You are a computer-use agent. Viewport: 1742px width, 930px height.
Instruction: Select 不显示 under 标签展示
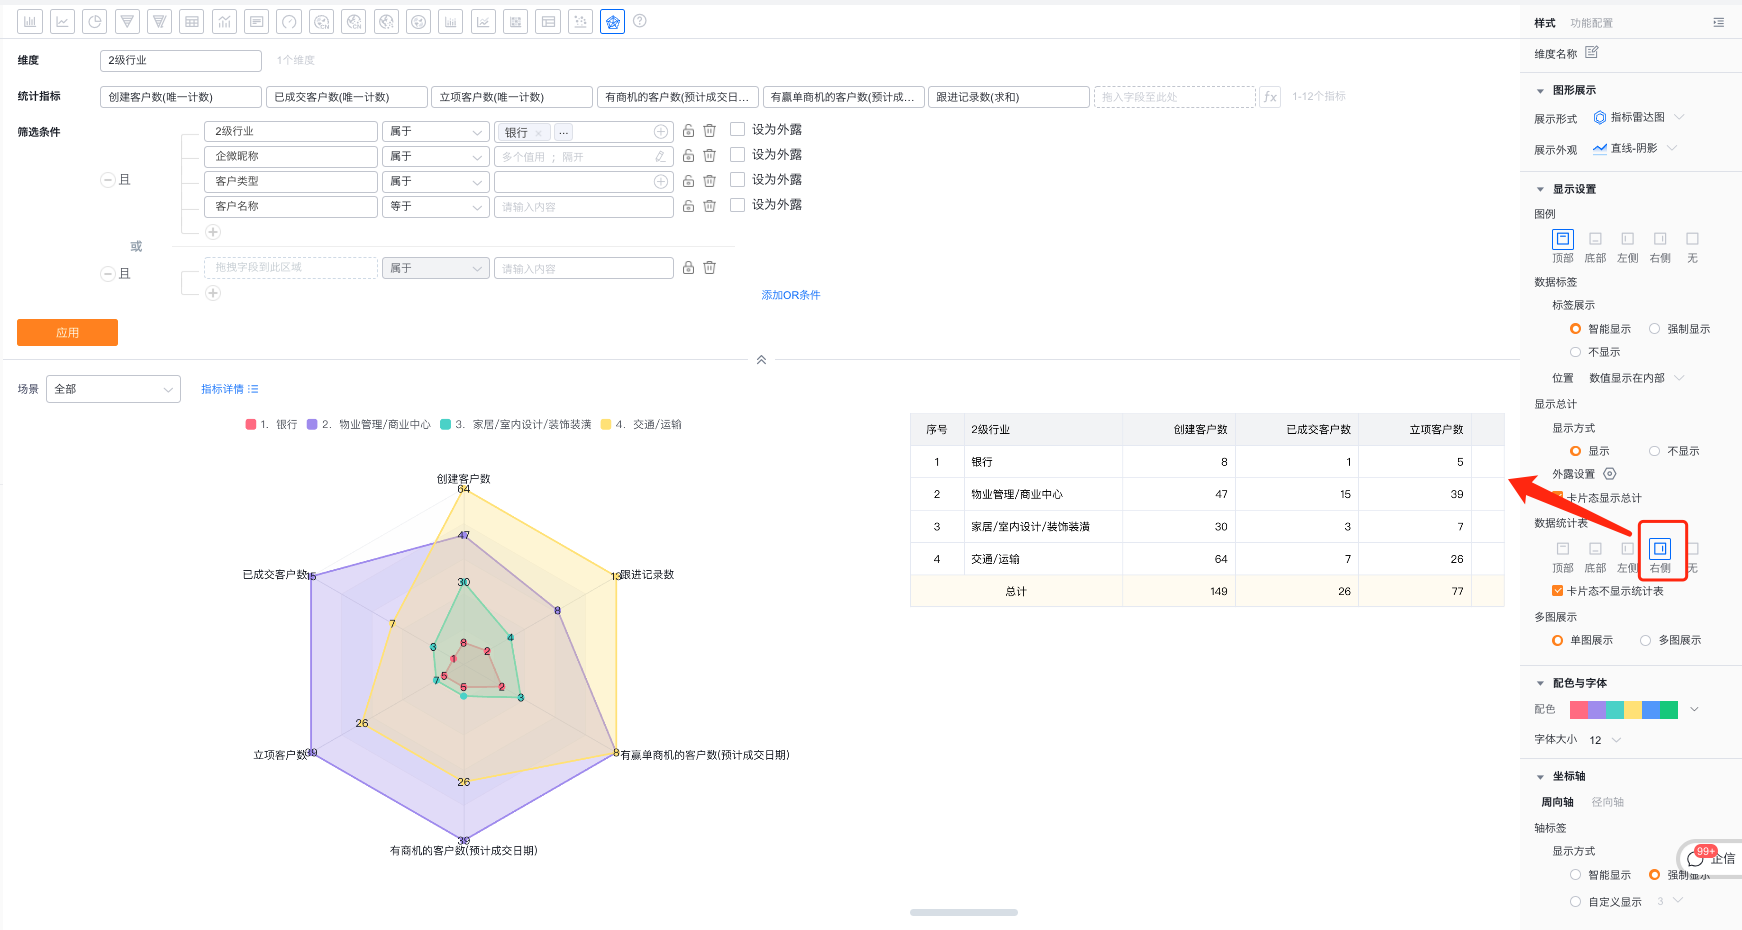pyautogui.click(x=1575, y=352)
